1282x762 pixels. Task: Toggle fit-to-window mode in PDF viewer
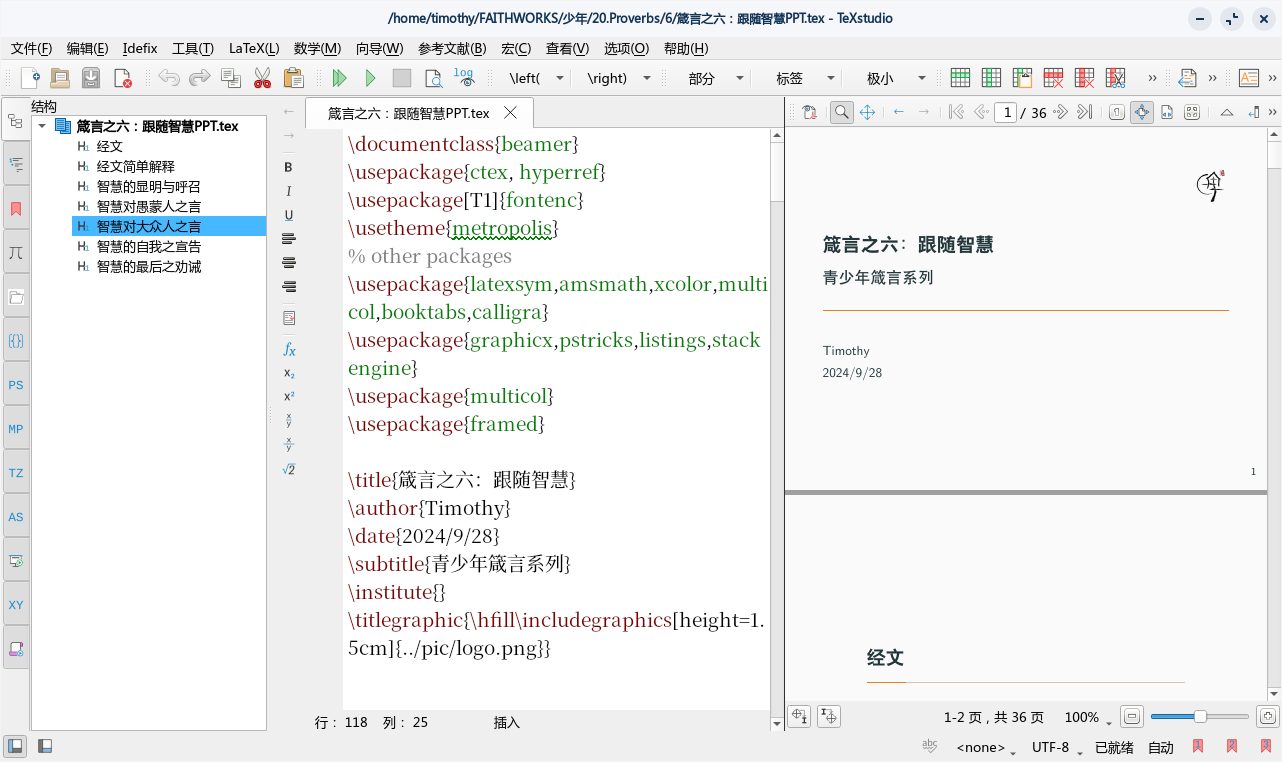[1142, 113]
